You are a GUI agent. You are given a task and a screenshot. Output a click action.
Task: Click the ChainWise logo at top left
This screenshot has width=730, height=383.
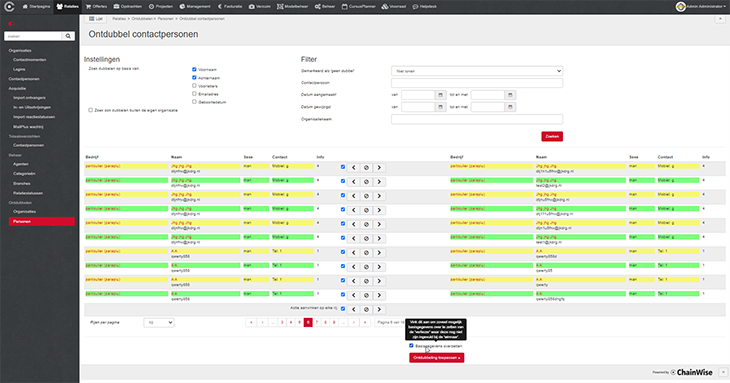click(9, 7)
